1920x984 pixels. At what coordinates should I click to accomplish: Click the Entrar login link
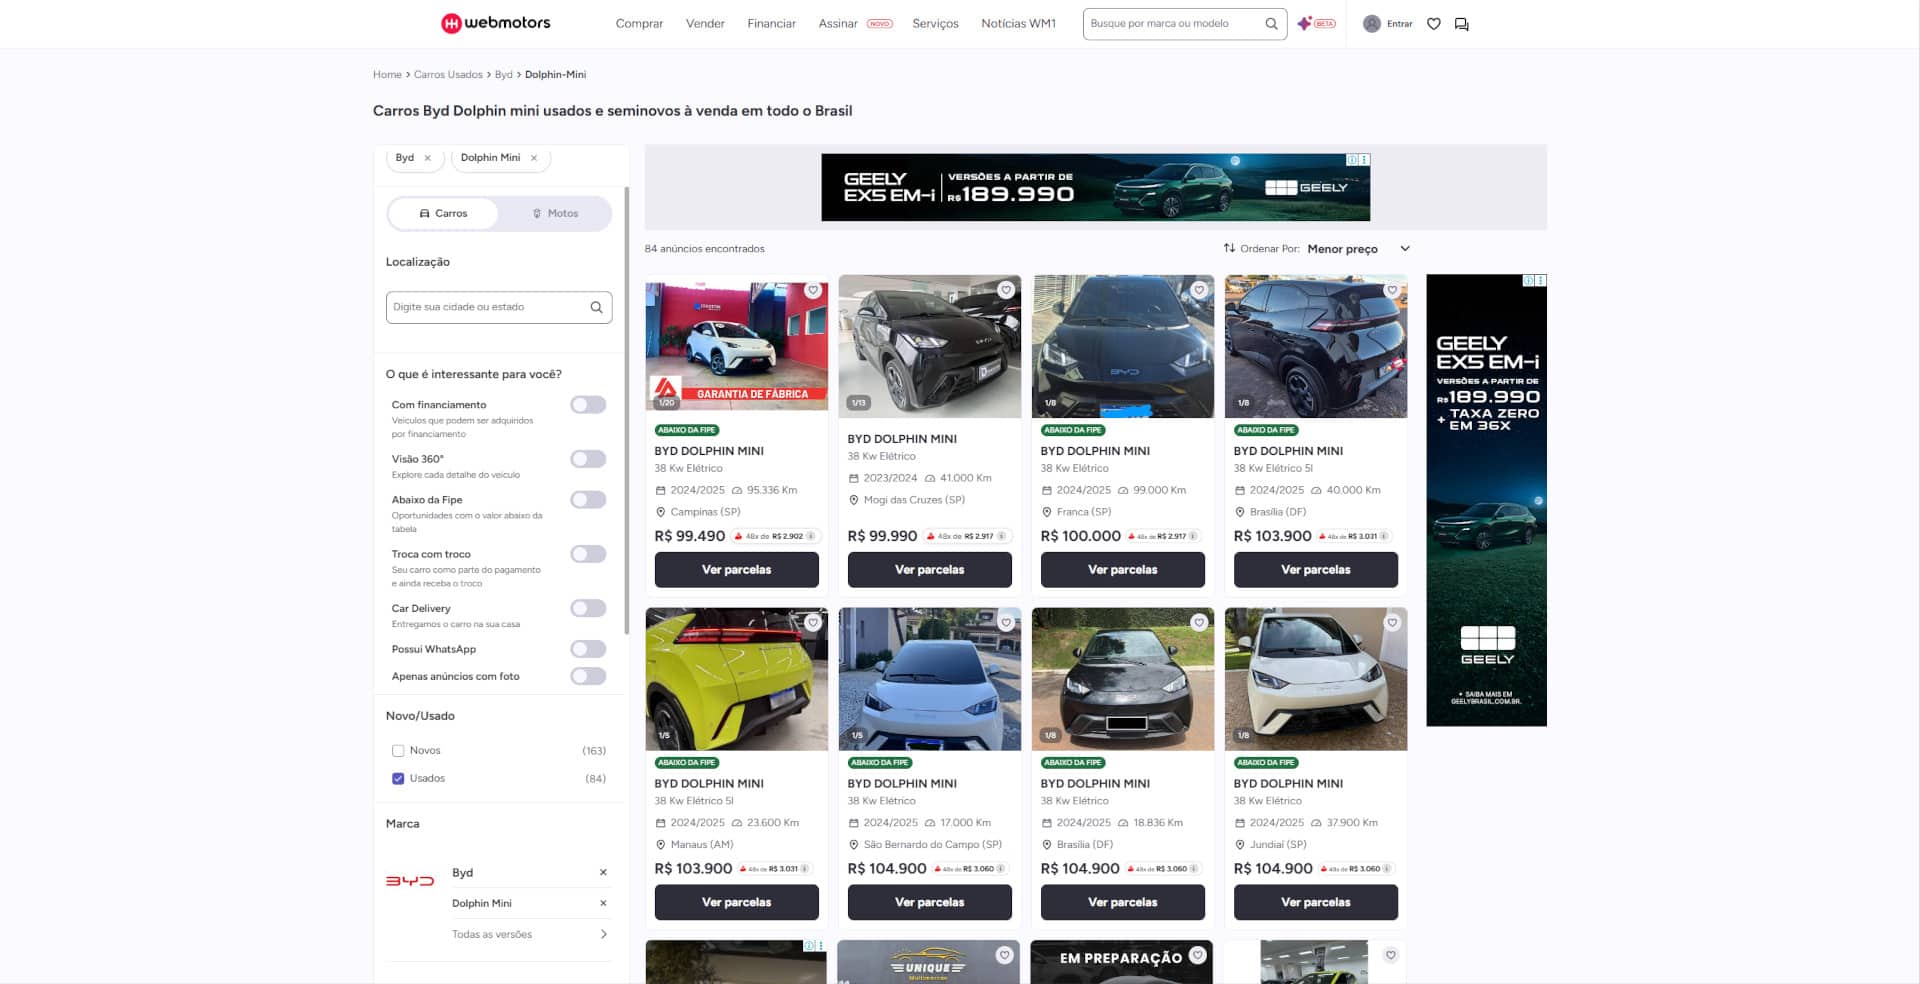[x=1399, y=24]
